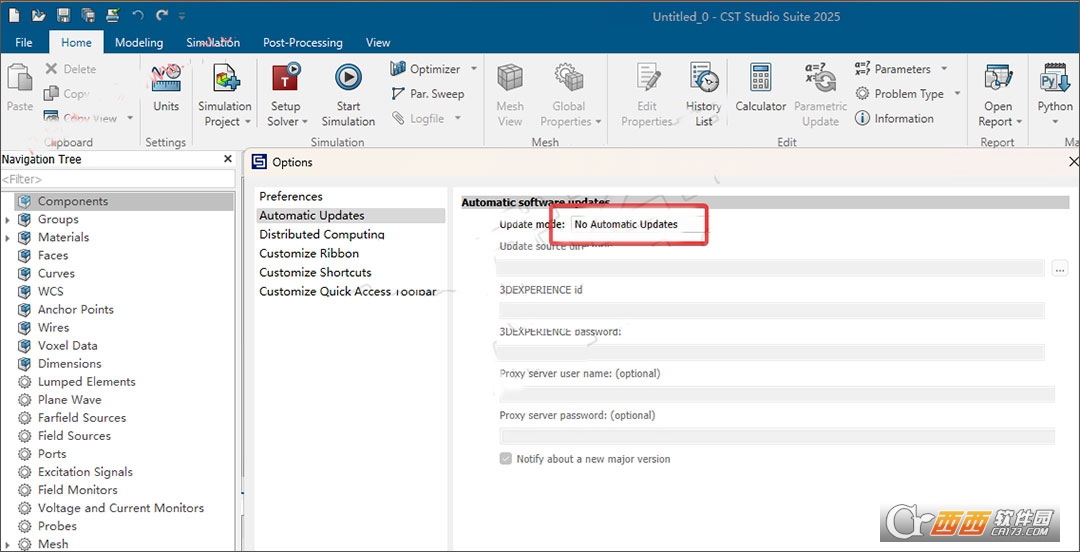Toggle Notify about a new major version

(506, 458)
